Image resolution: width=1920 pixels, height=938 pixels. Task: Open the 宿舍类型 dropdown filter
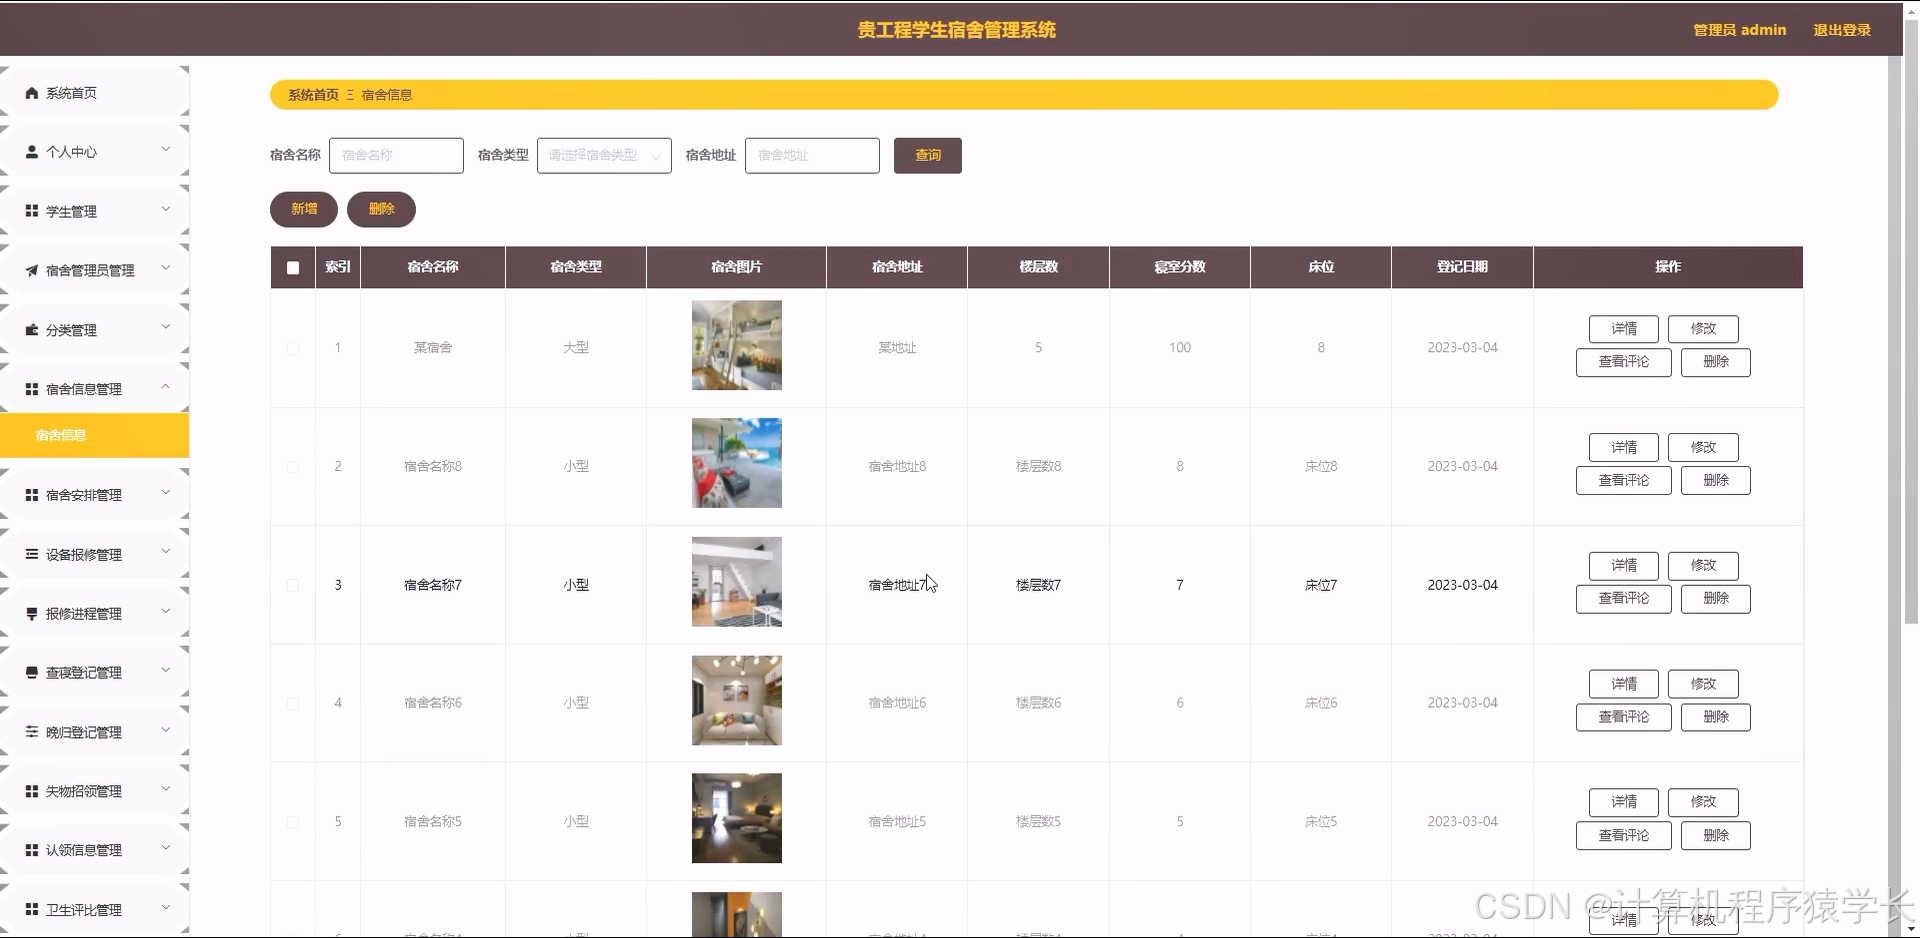[604, 155]
